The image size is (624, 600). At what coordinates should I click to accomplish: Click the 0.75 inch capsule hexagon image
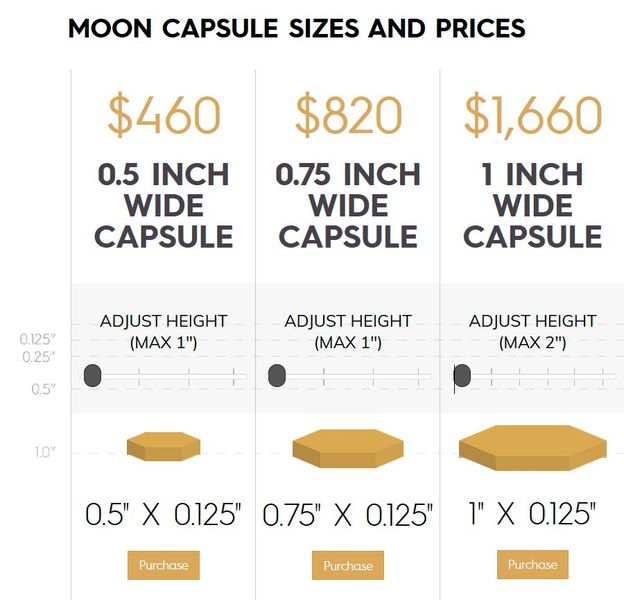pyautogui.click(x=347, y=449)
